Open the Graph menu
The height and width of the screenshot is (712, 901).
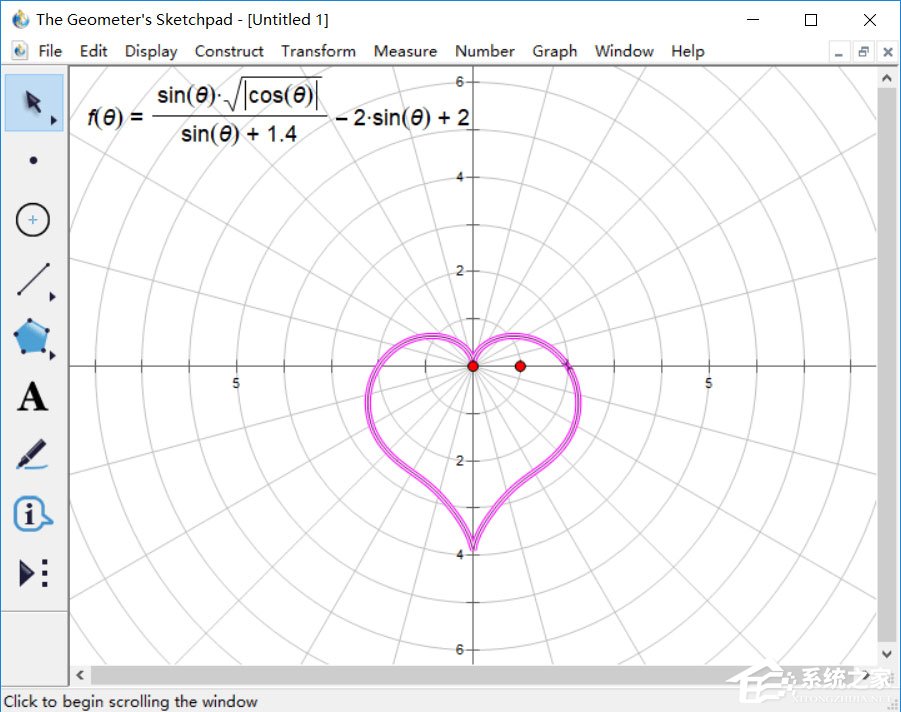pos(555,51)
